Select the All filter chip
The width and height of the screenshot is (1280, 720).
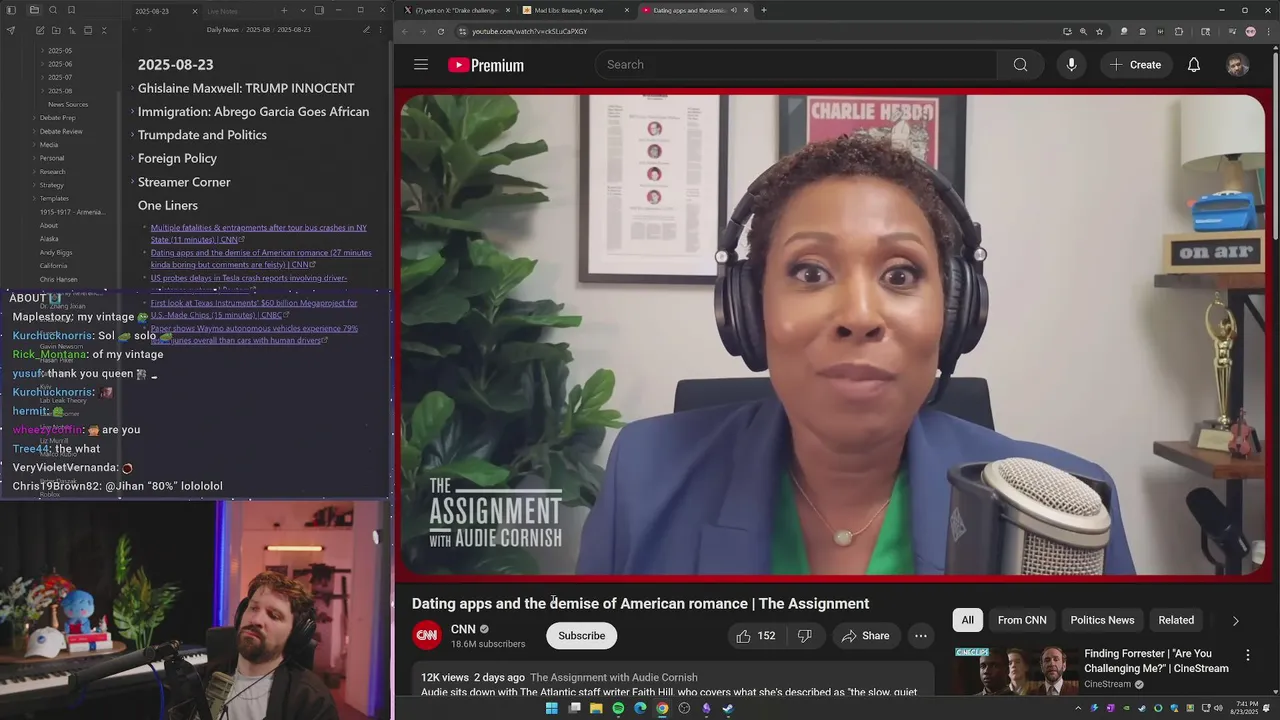[967, 620]
